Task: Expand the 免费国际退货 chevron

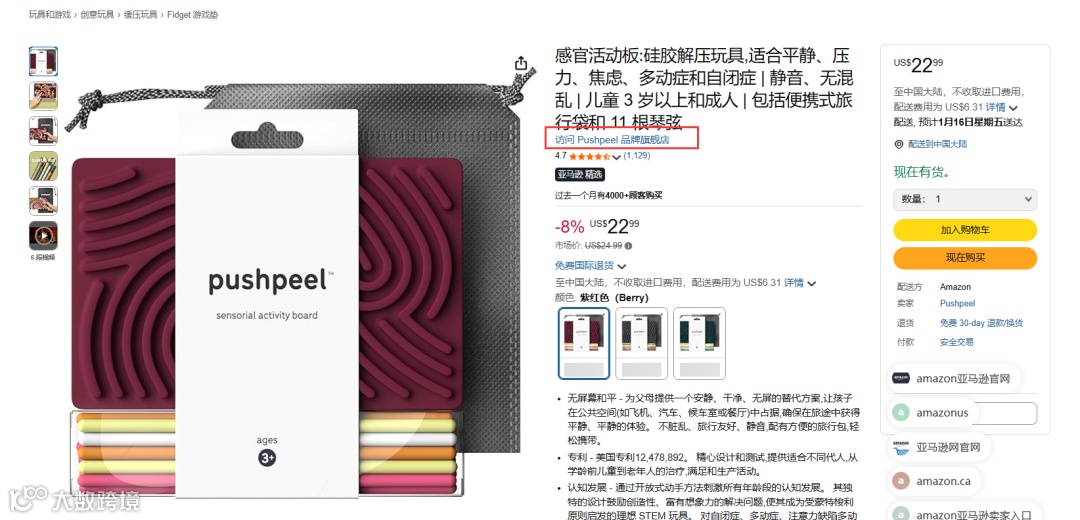Action: pyautogui.click(x=622, y=267)
